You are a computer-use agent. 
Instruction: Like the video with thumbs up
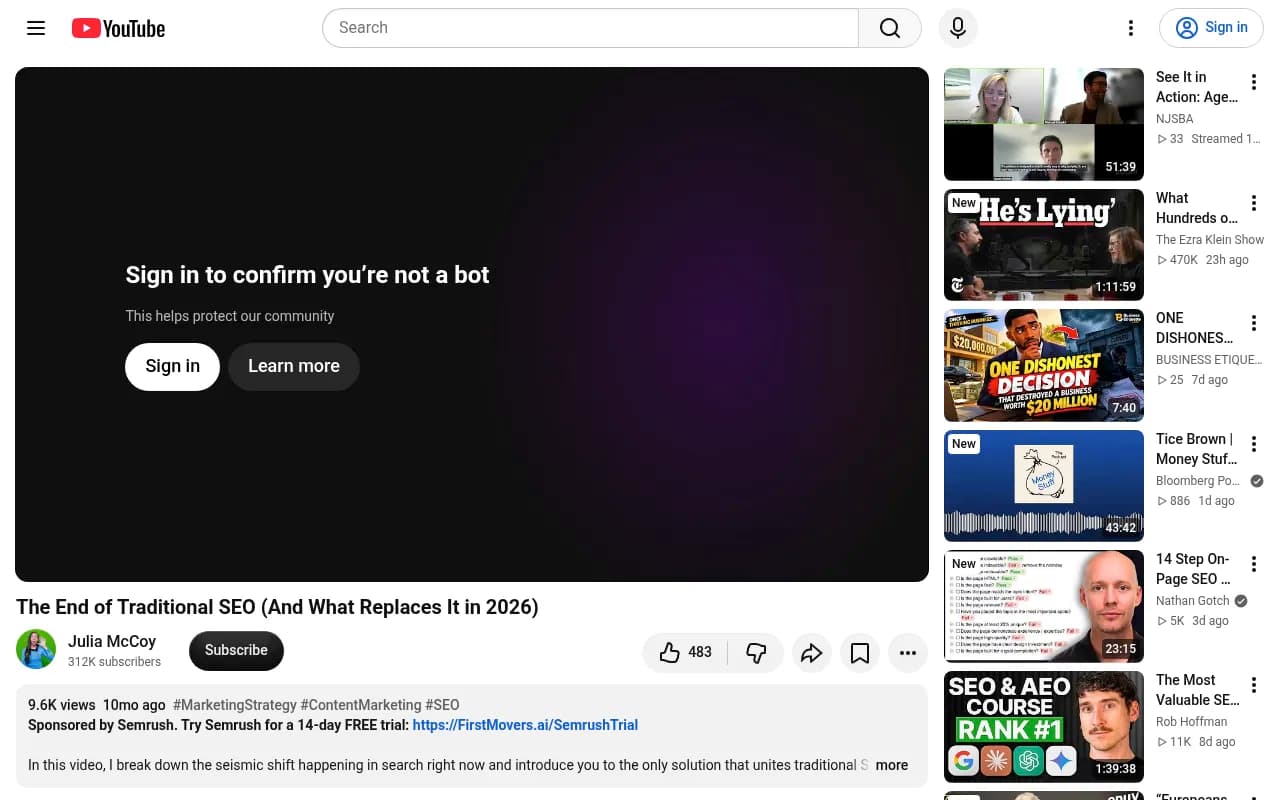685,653
